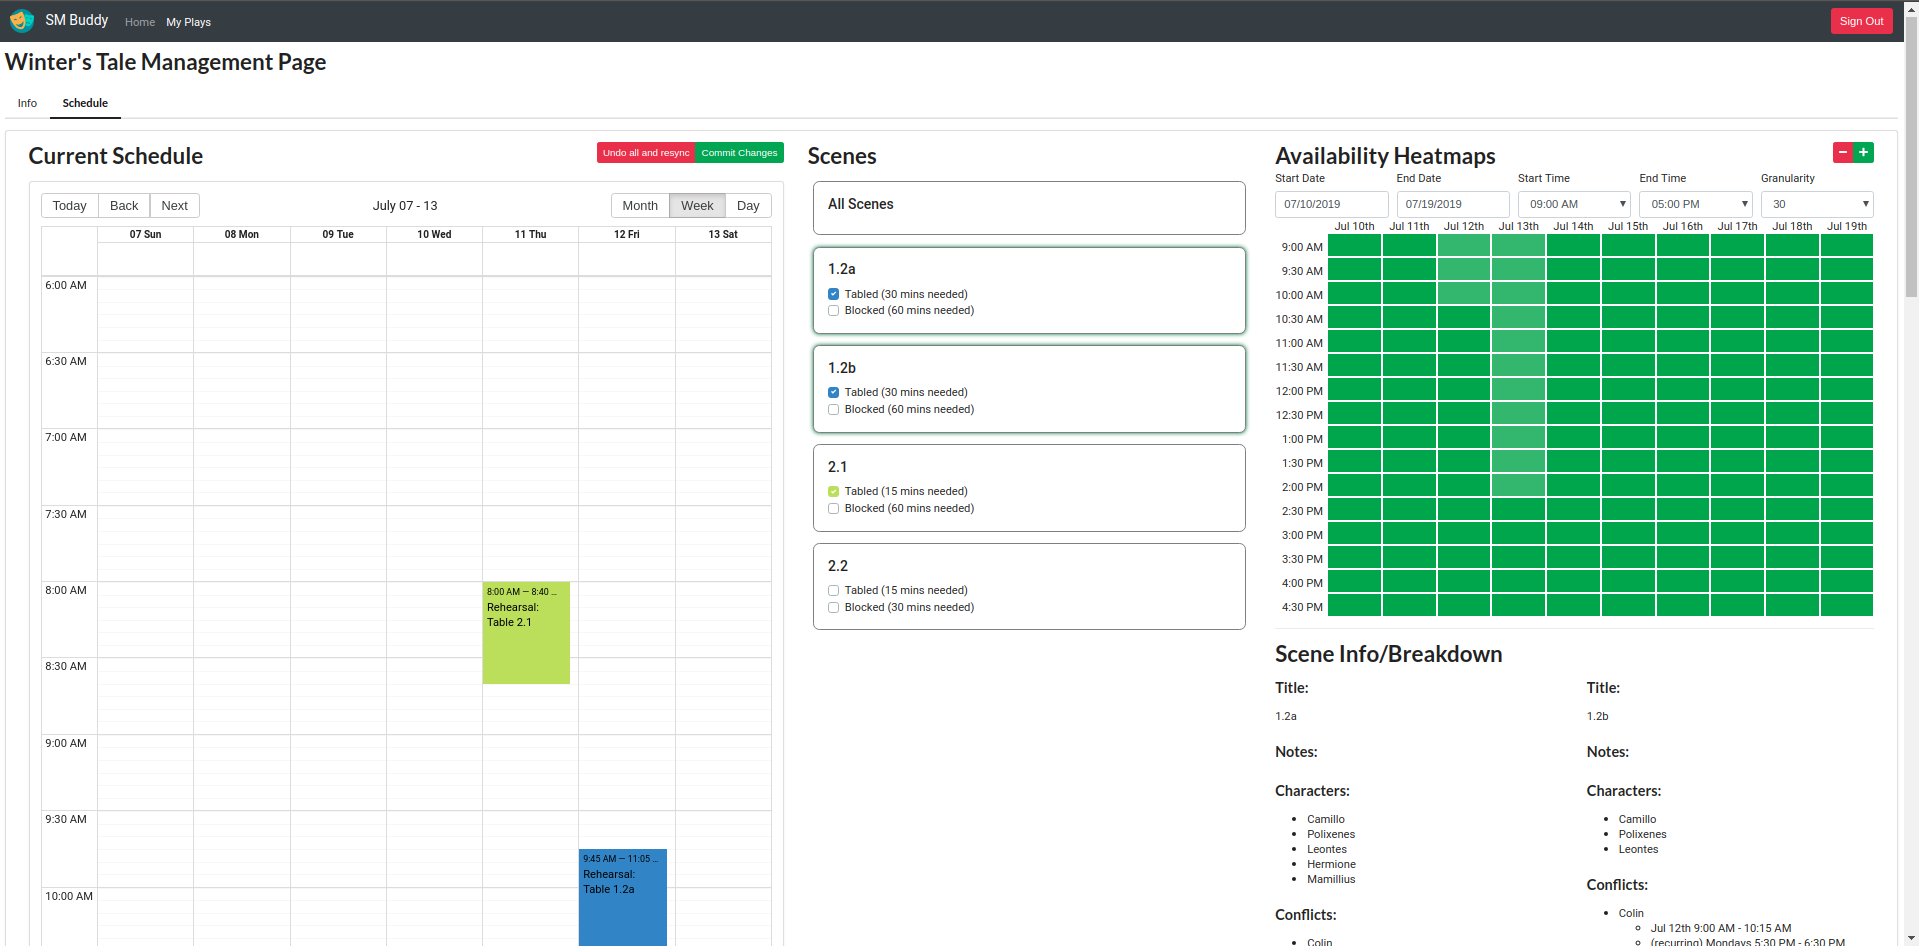The height and width of the screenshot is (946, 1919).
Task: Select the Schedule tab
Action: [85, 103]
